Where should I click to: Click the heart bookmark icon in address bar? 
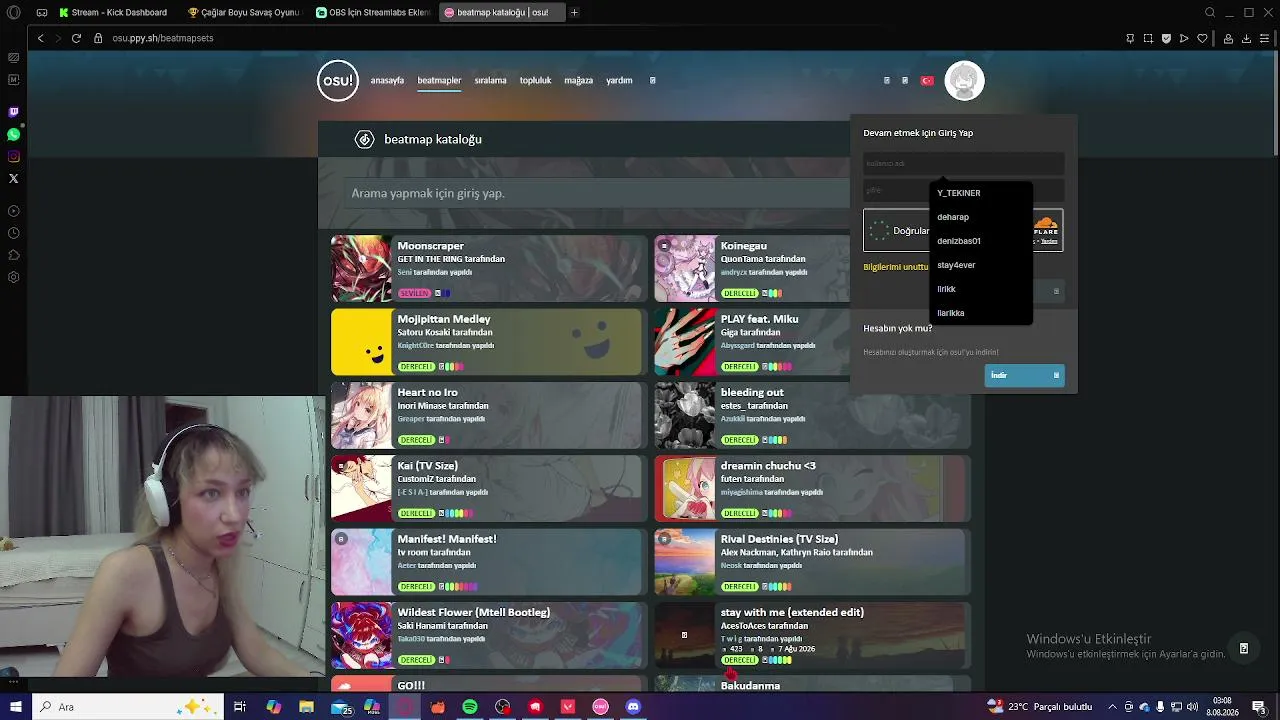1203,38
